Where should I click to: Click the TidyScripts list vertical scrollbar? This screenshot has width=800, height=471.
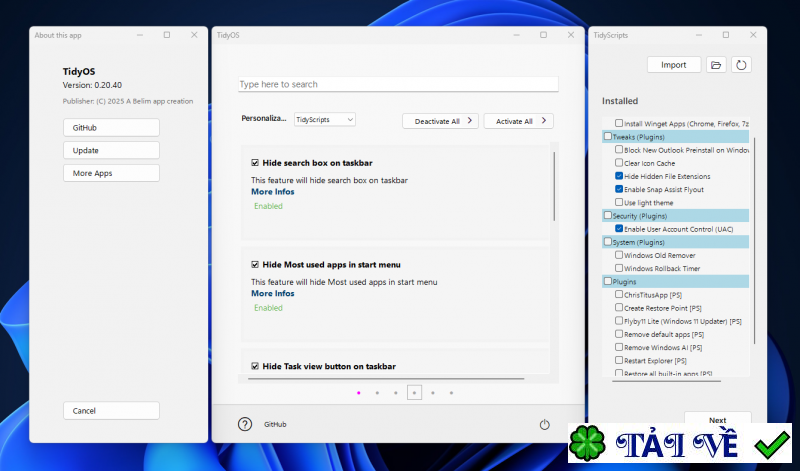[x=753, y=240]
